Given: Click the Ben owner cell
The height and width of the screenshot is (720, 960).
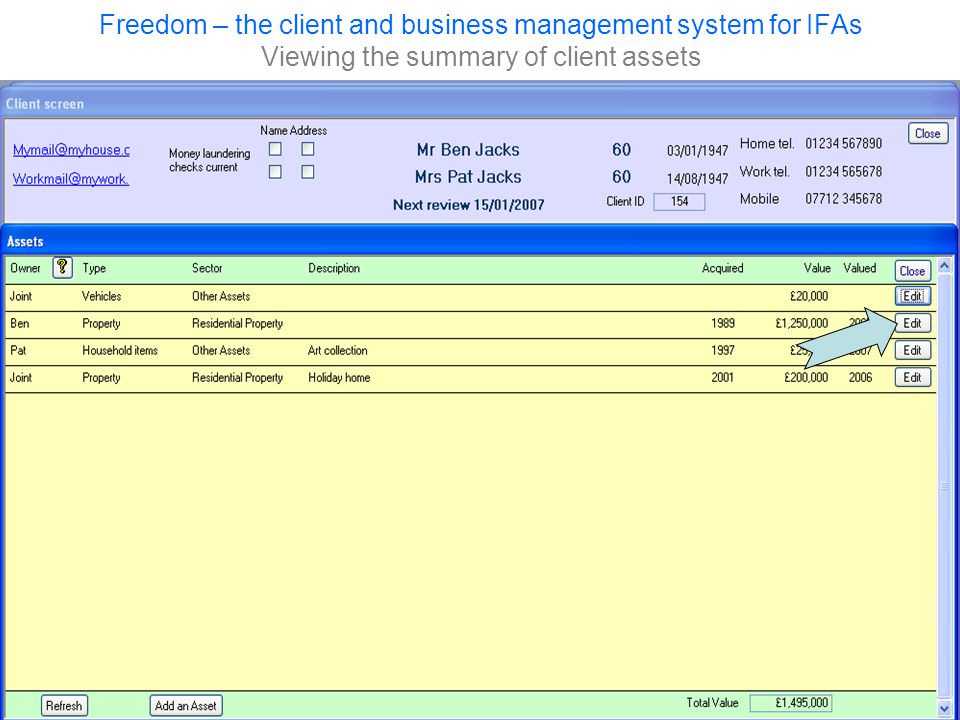Looking at the screenshot, I should [20, 323].
